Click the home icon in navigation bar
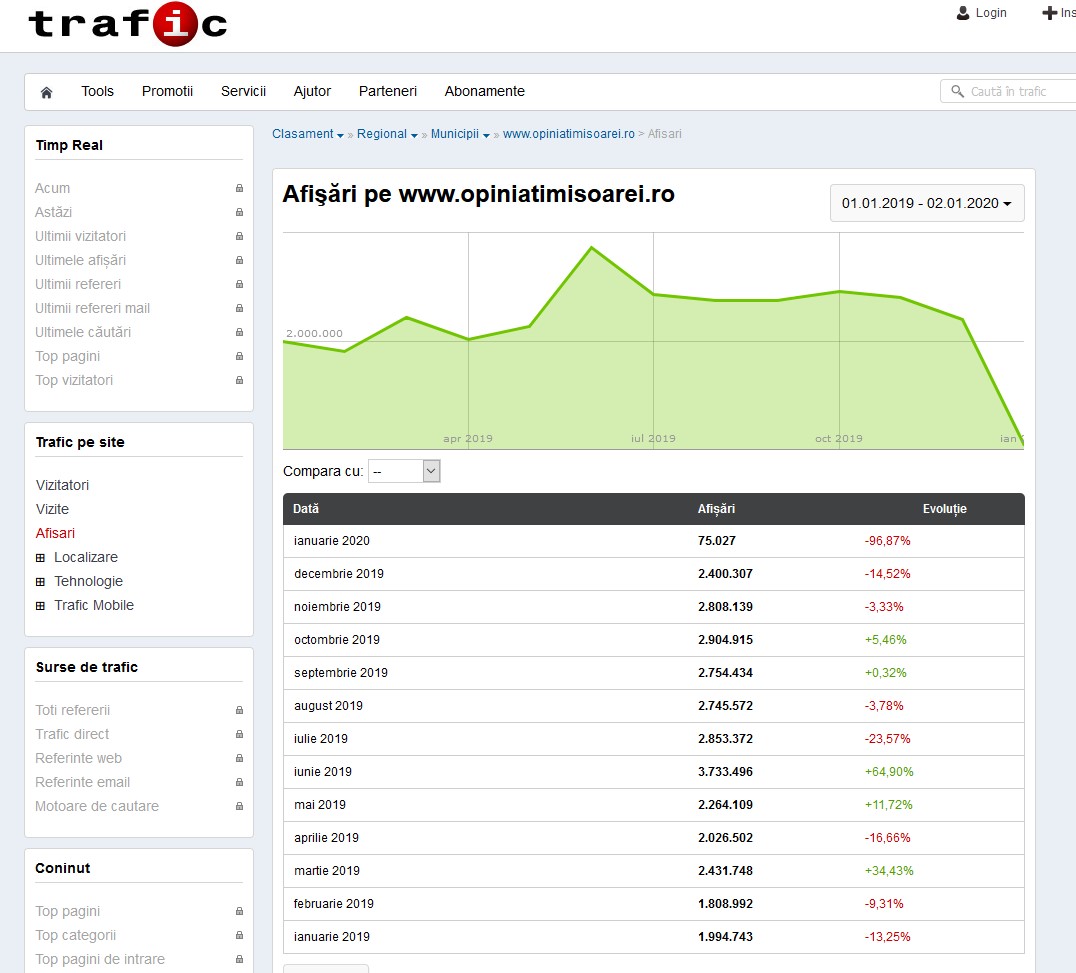The width and height of the screenshot is (1076, 973). point(46,92)
